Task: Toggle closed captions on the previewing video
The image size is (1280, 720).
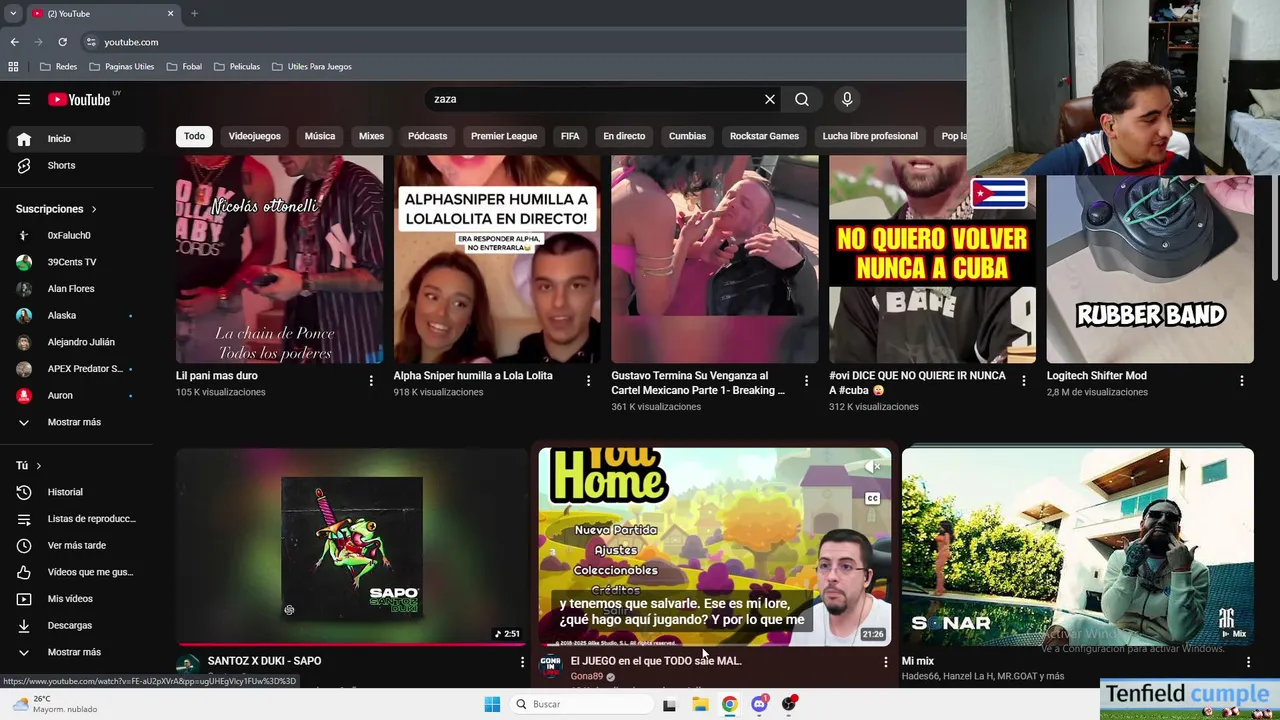Action: point(872,498)
